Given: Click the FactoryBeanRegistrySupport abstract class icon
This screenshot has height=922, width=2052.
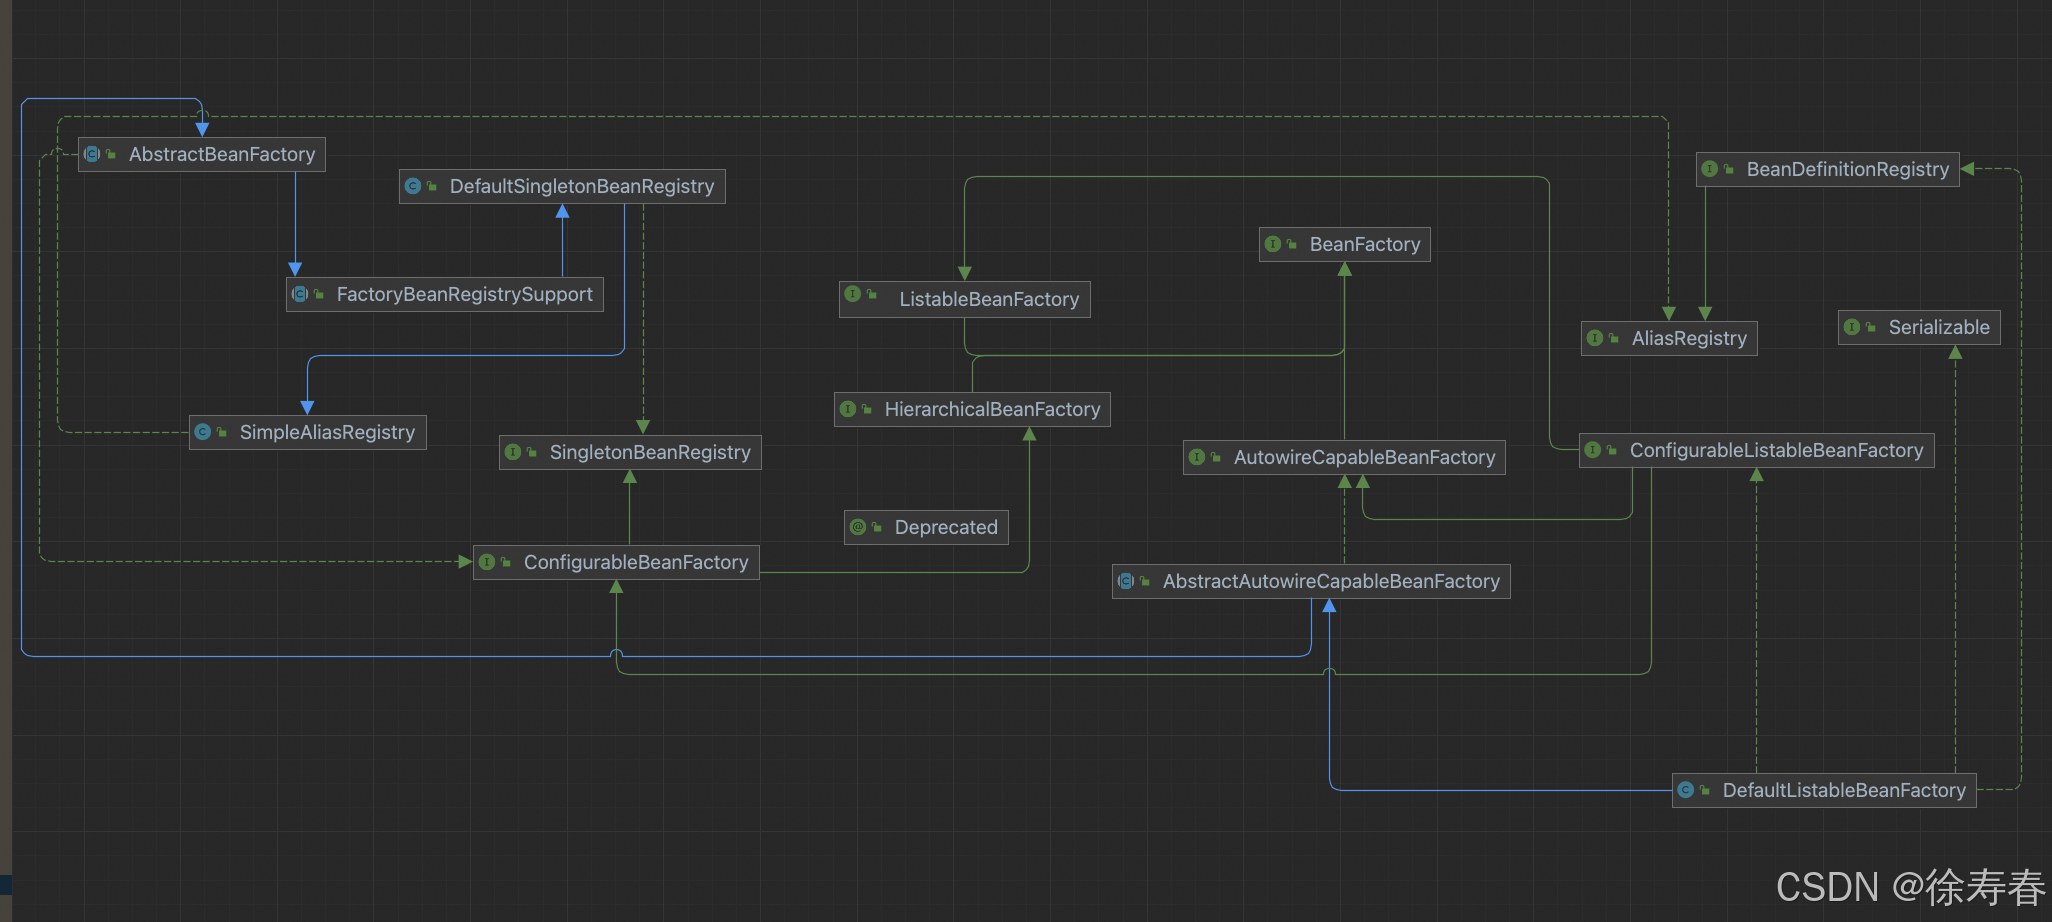Looking at the screenshot, I should (299, 294).
